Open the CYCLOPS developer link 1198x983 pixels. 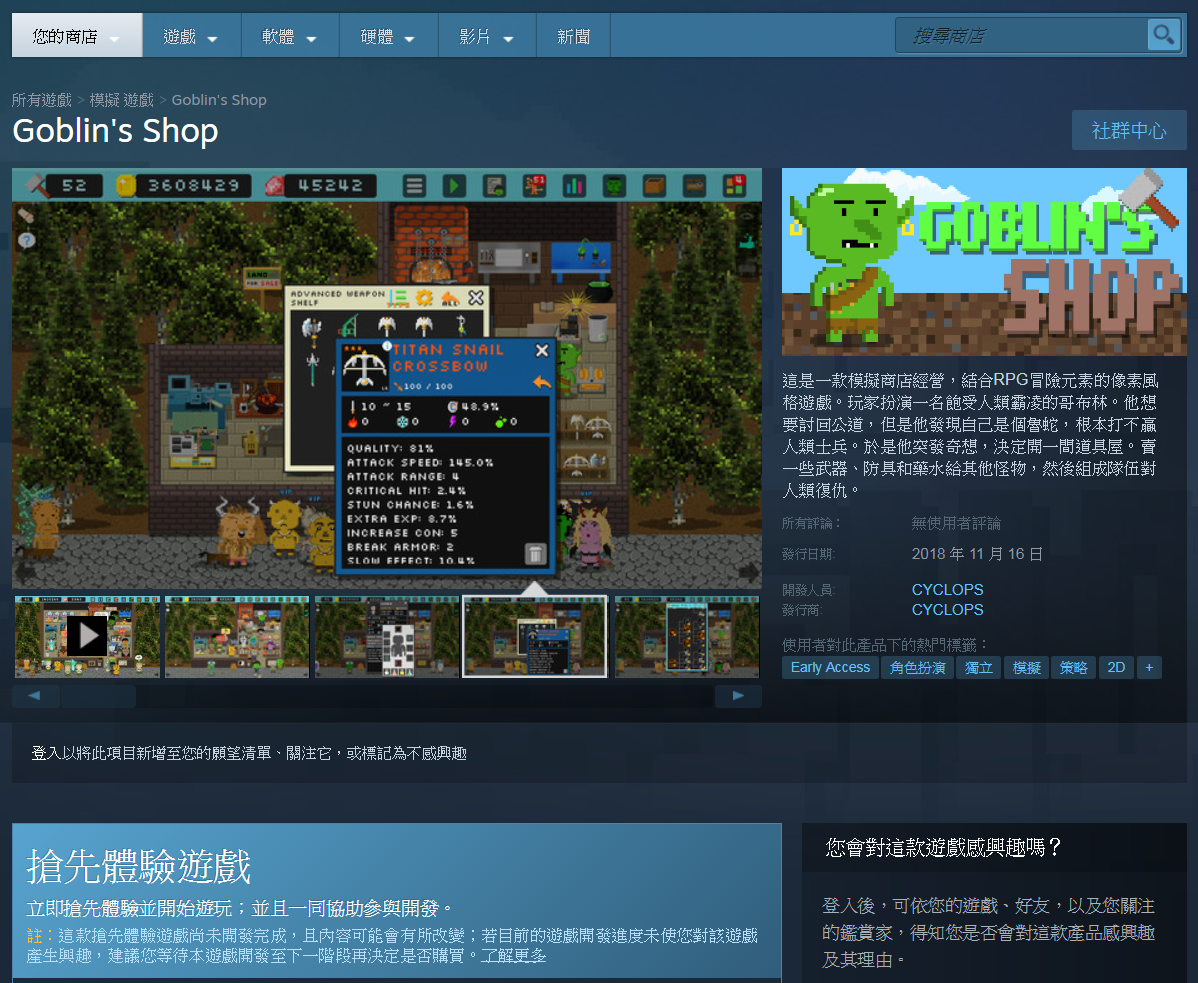(x=947, y=590)
